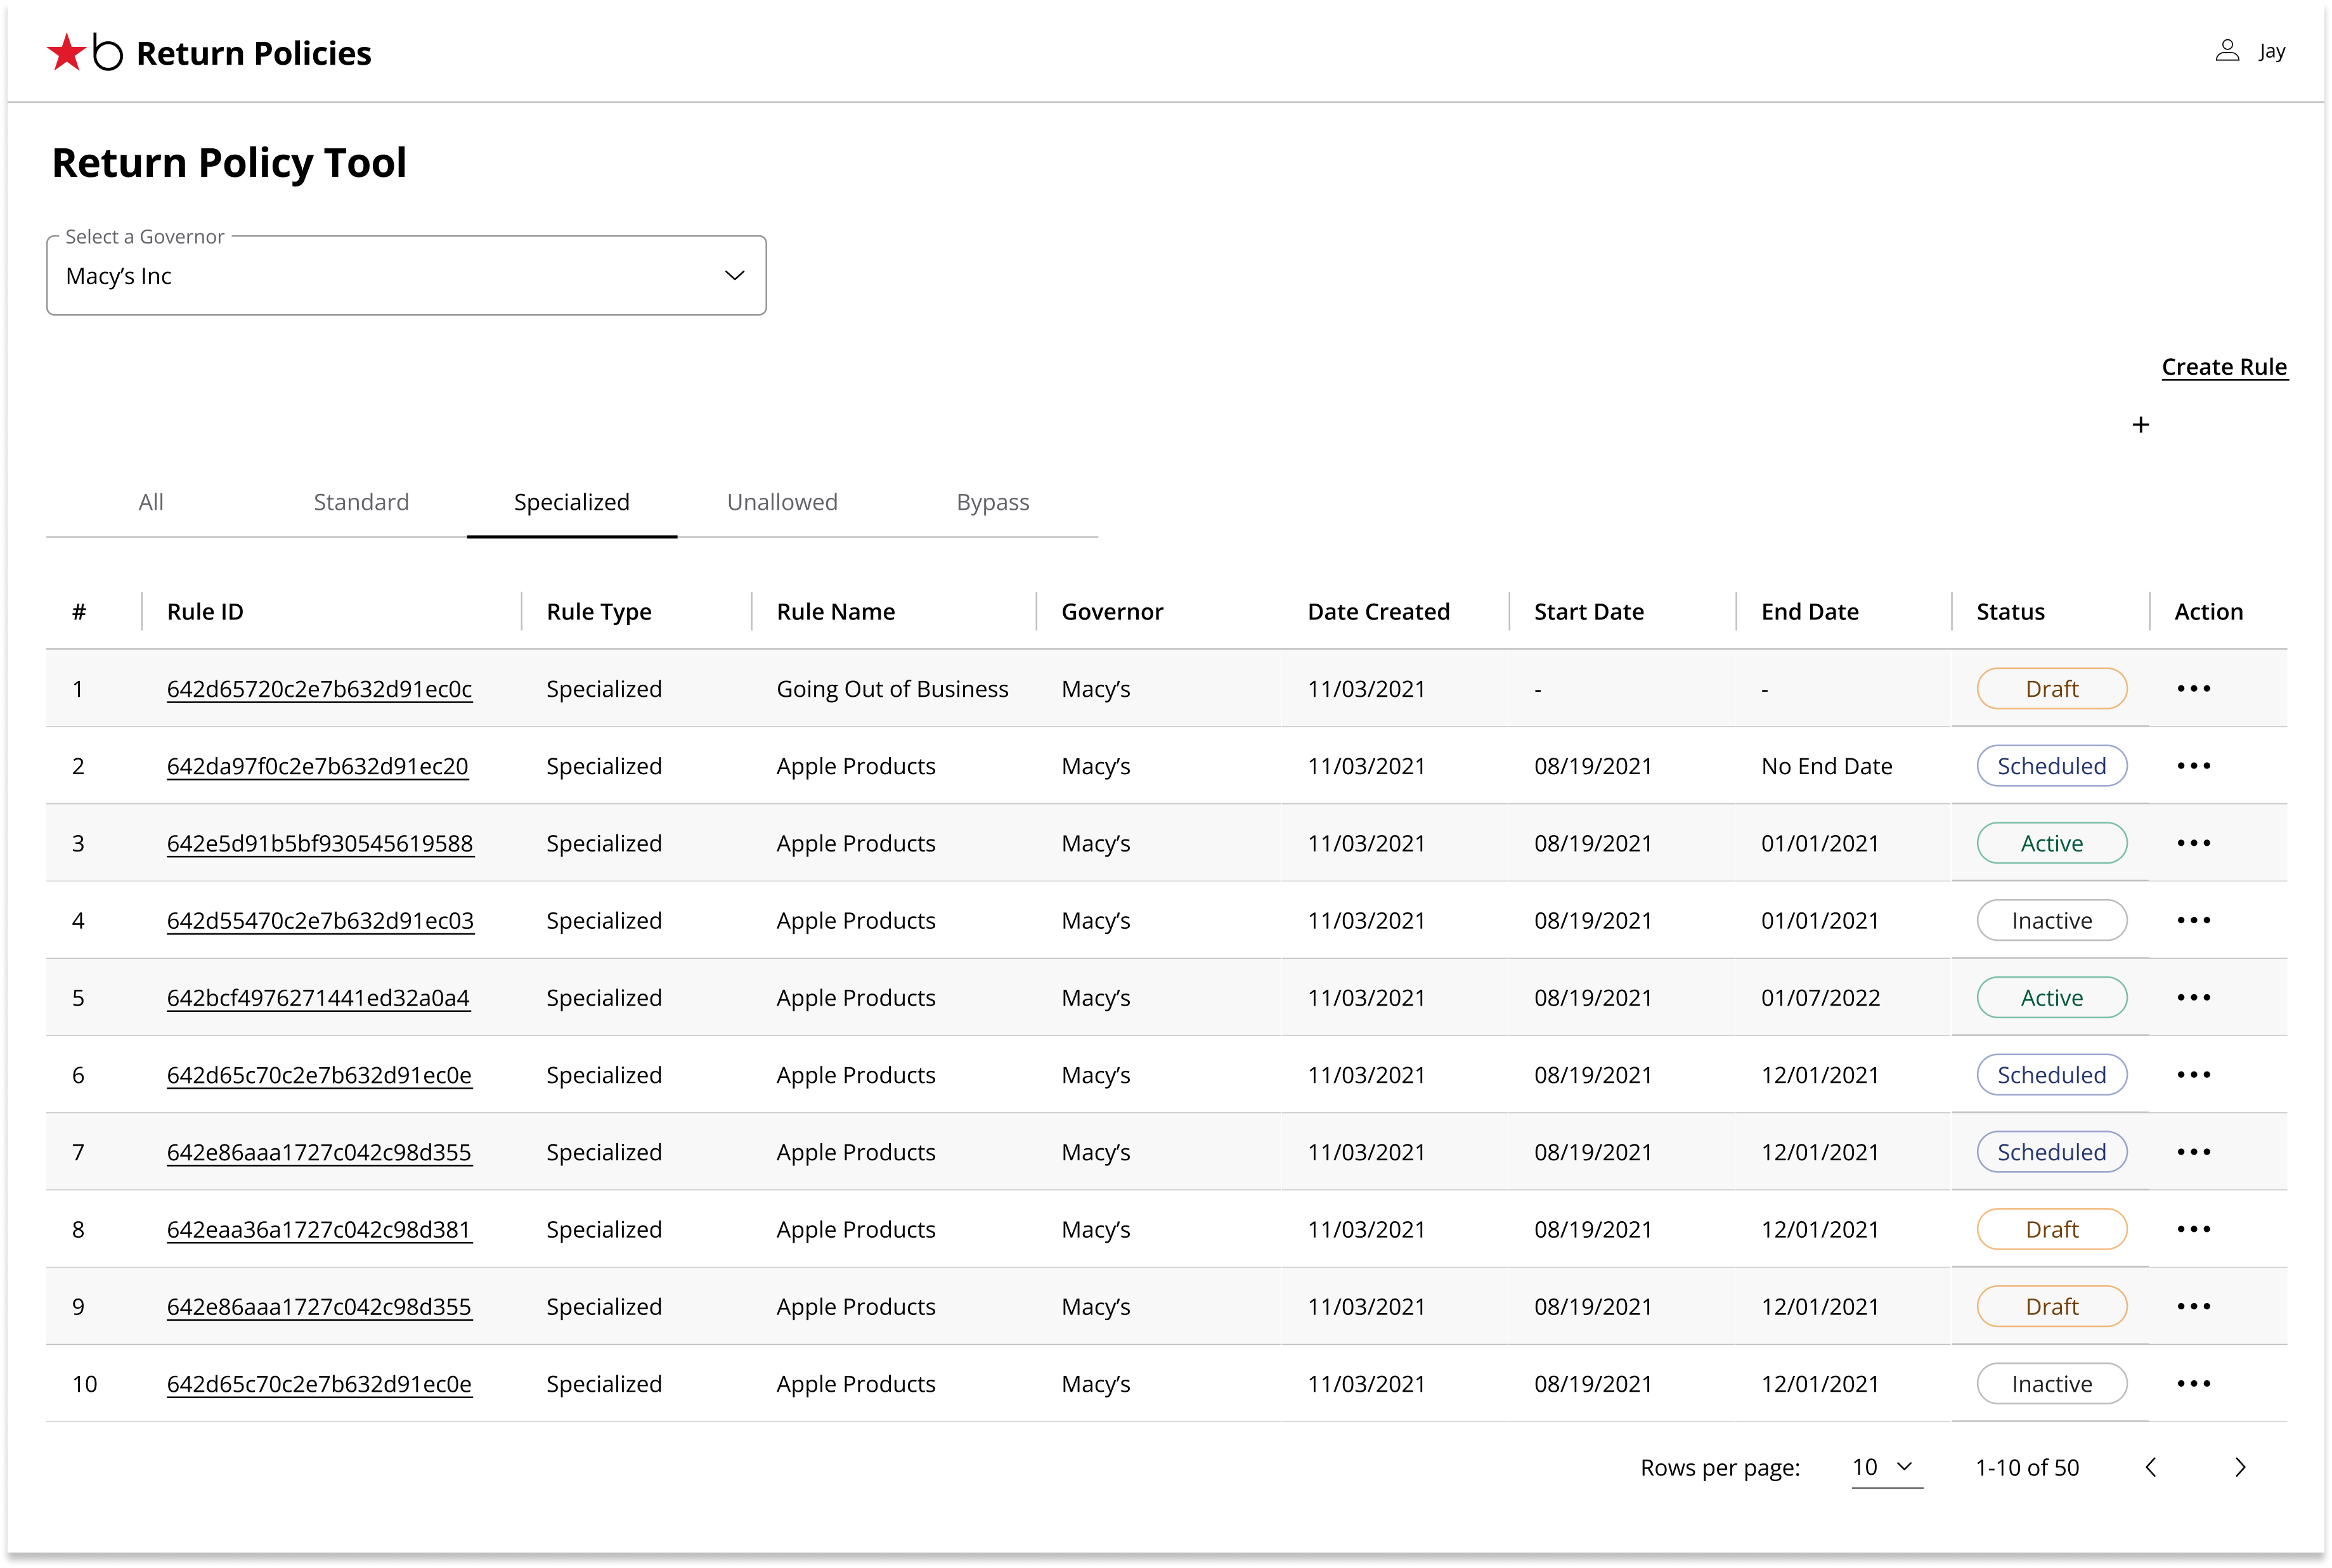Open actions menu for row 10
Viewport: 2332px width, 1568px height.
(x=2193, y=1384)
